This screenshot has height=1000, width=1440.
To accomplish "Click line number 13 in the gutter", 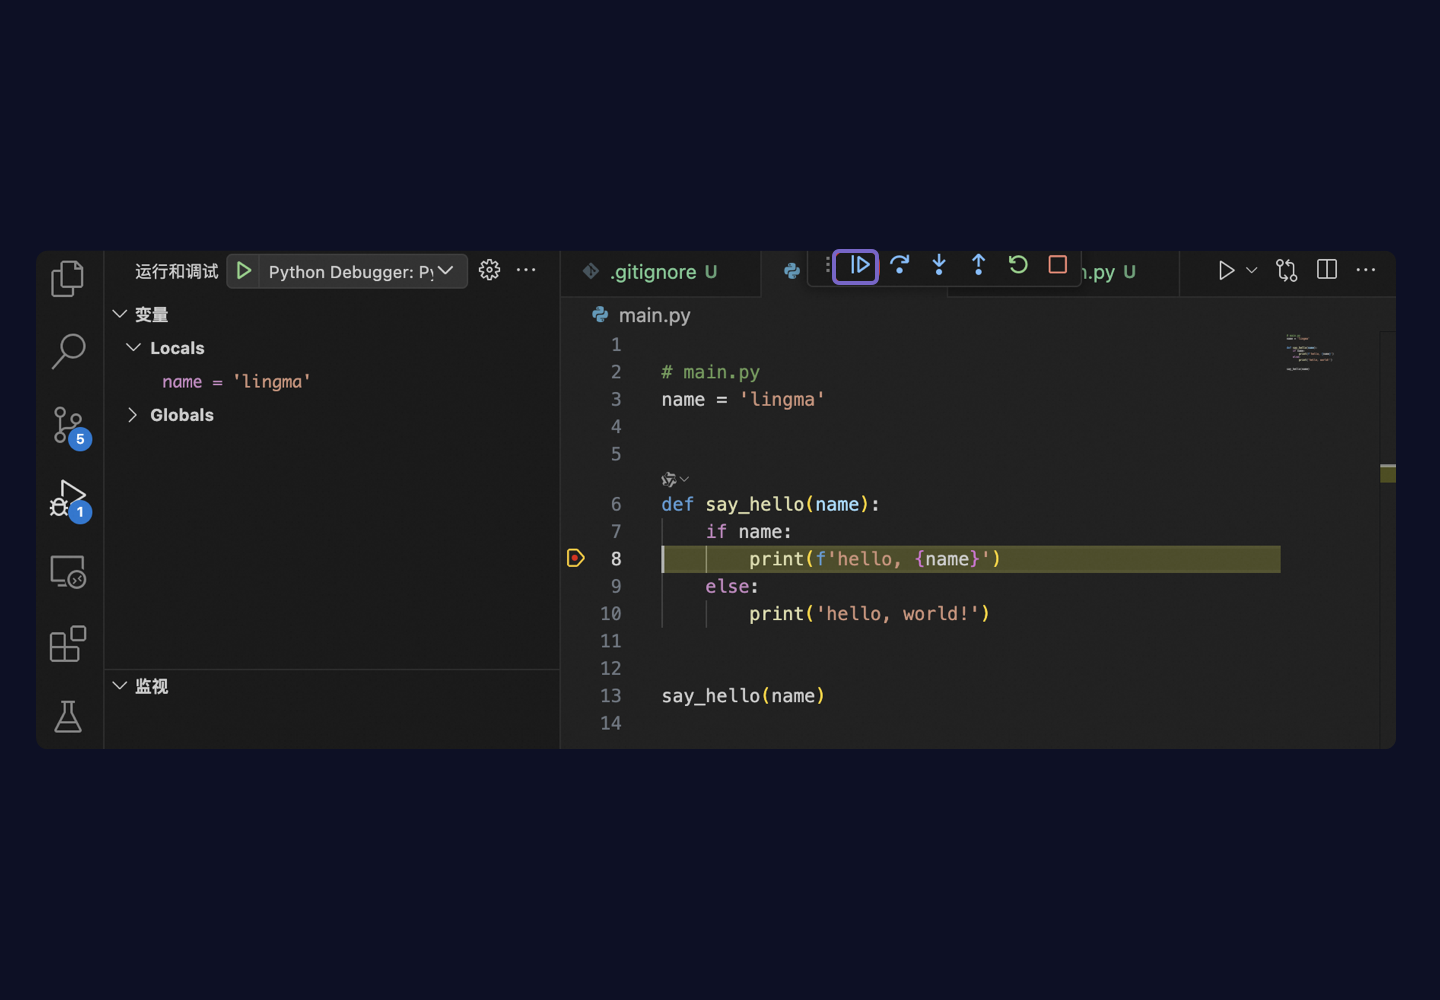I will [610, 696].
